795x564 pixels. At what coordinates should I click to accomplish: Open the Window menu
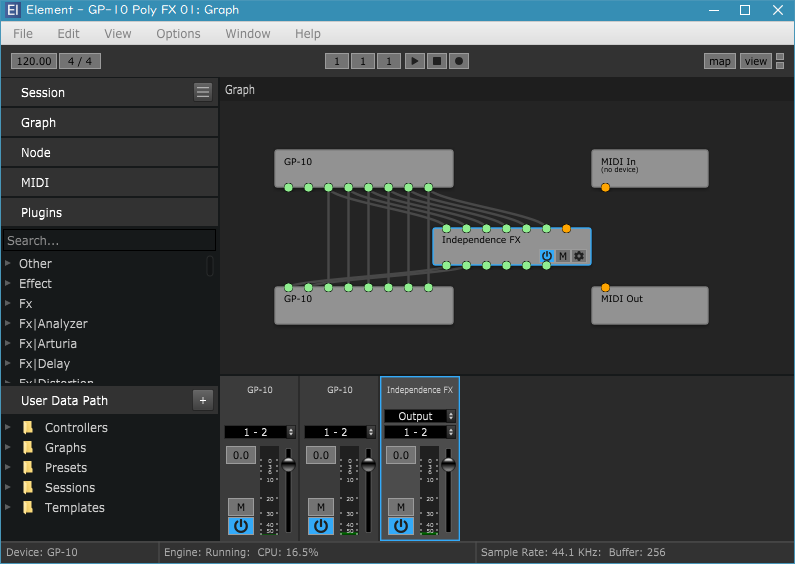pos(247,33)
